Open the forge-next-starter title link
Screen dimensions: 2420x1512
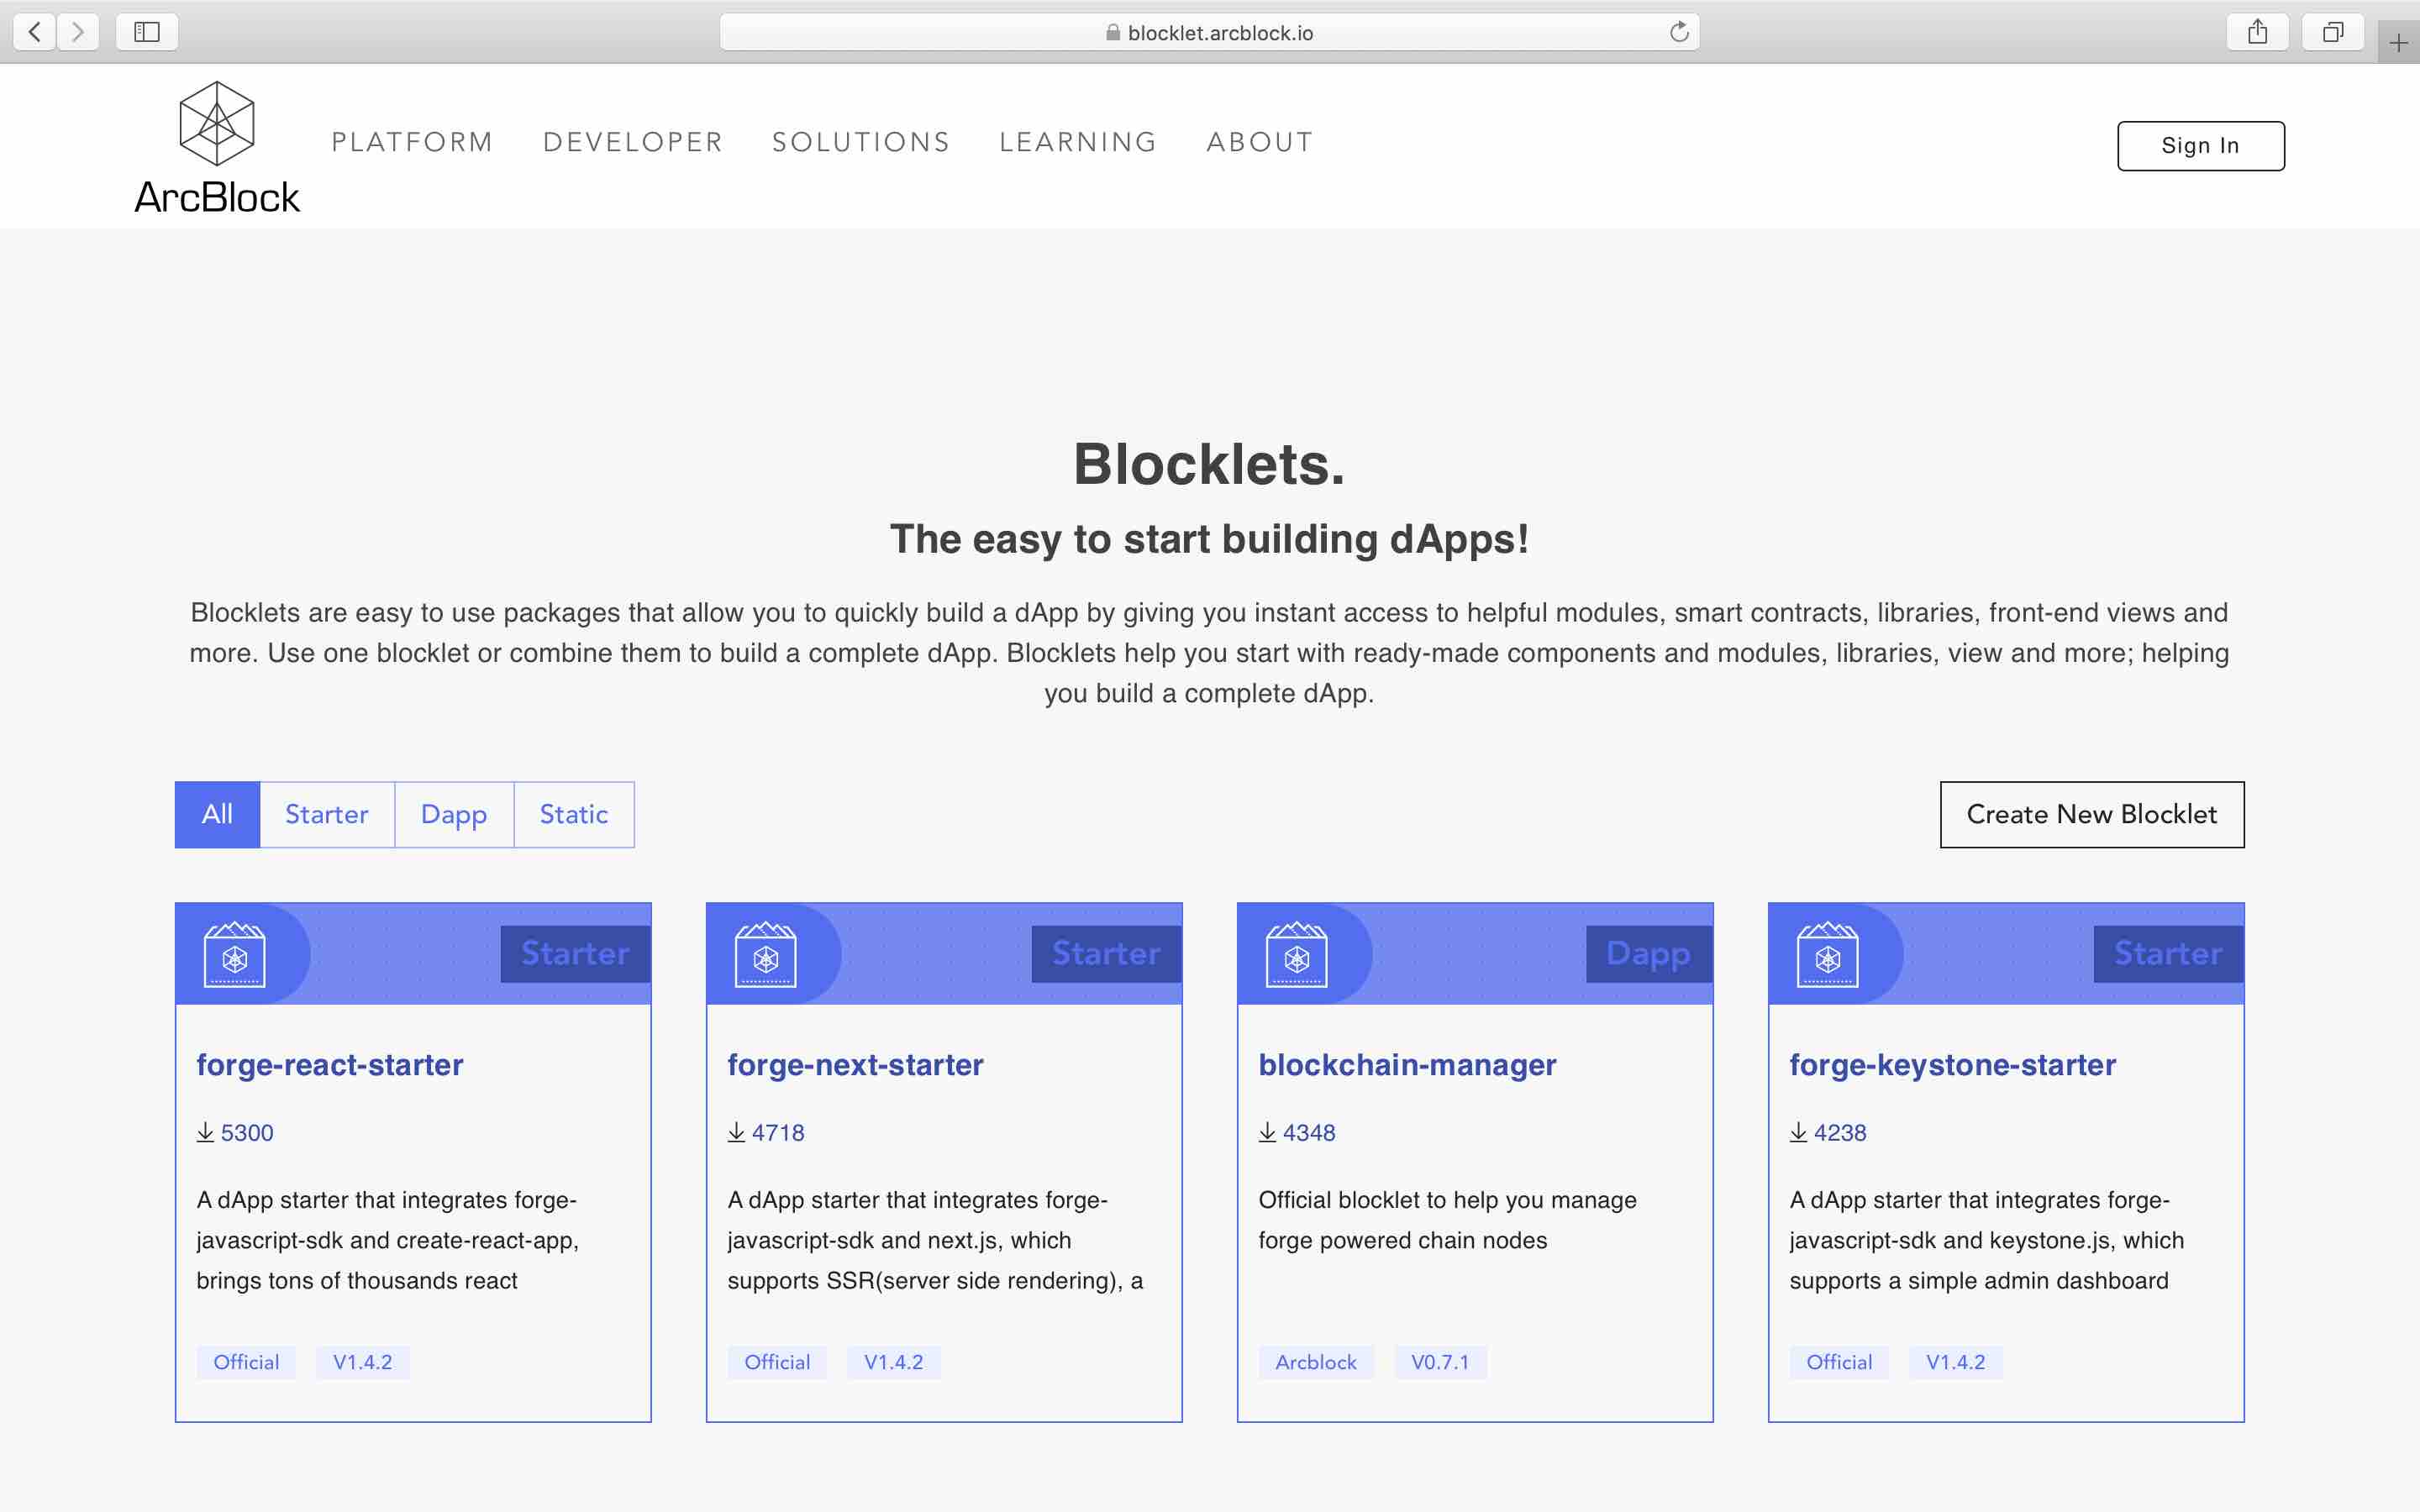point(855,1064)
